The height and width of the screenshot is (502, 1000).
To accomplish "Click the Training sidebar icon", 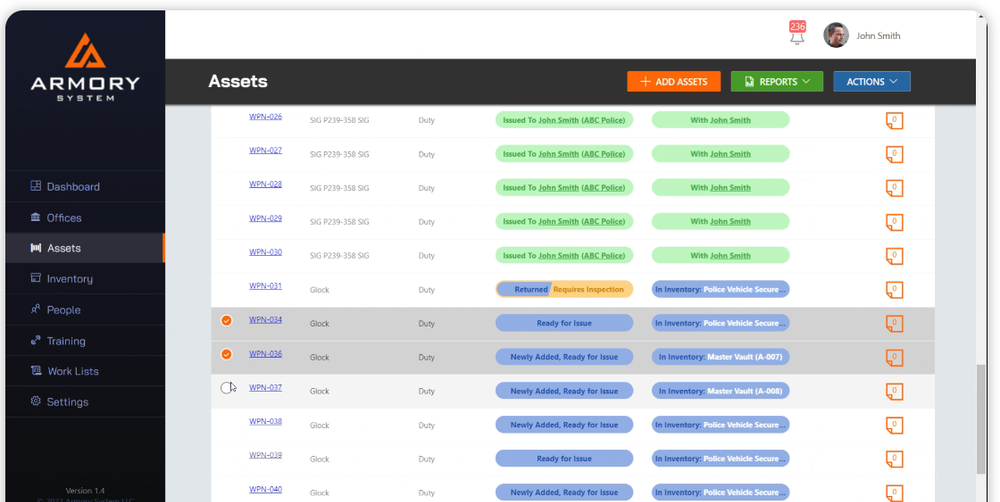I will pyautogui.click(x=36, y=341).
